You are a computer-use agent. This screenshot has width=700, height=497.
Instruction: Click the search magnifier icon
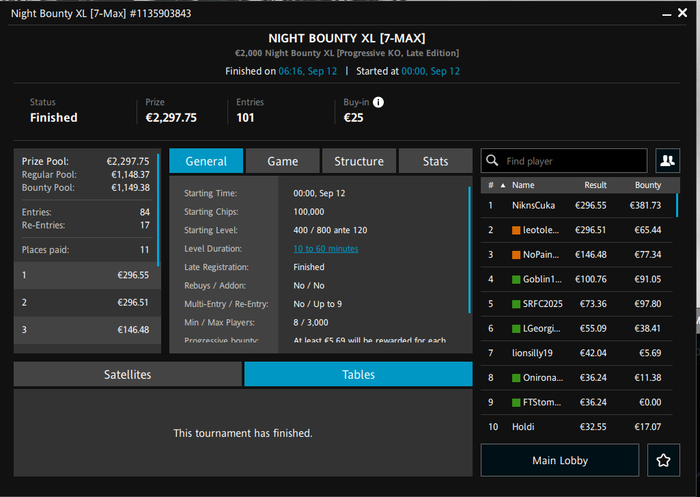pos(493,161)
